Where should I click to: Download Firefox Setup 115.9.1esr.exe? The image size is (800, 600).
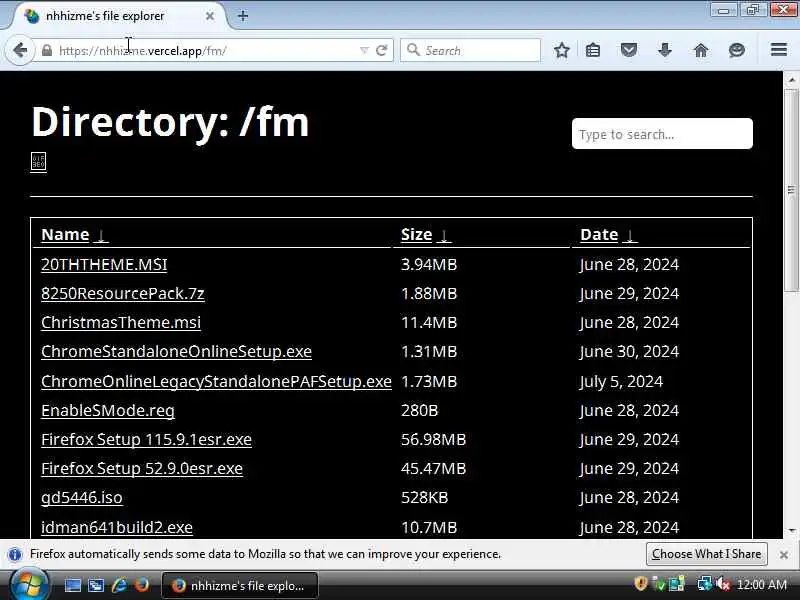point(146,439)
